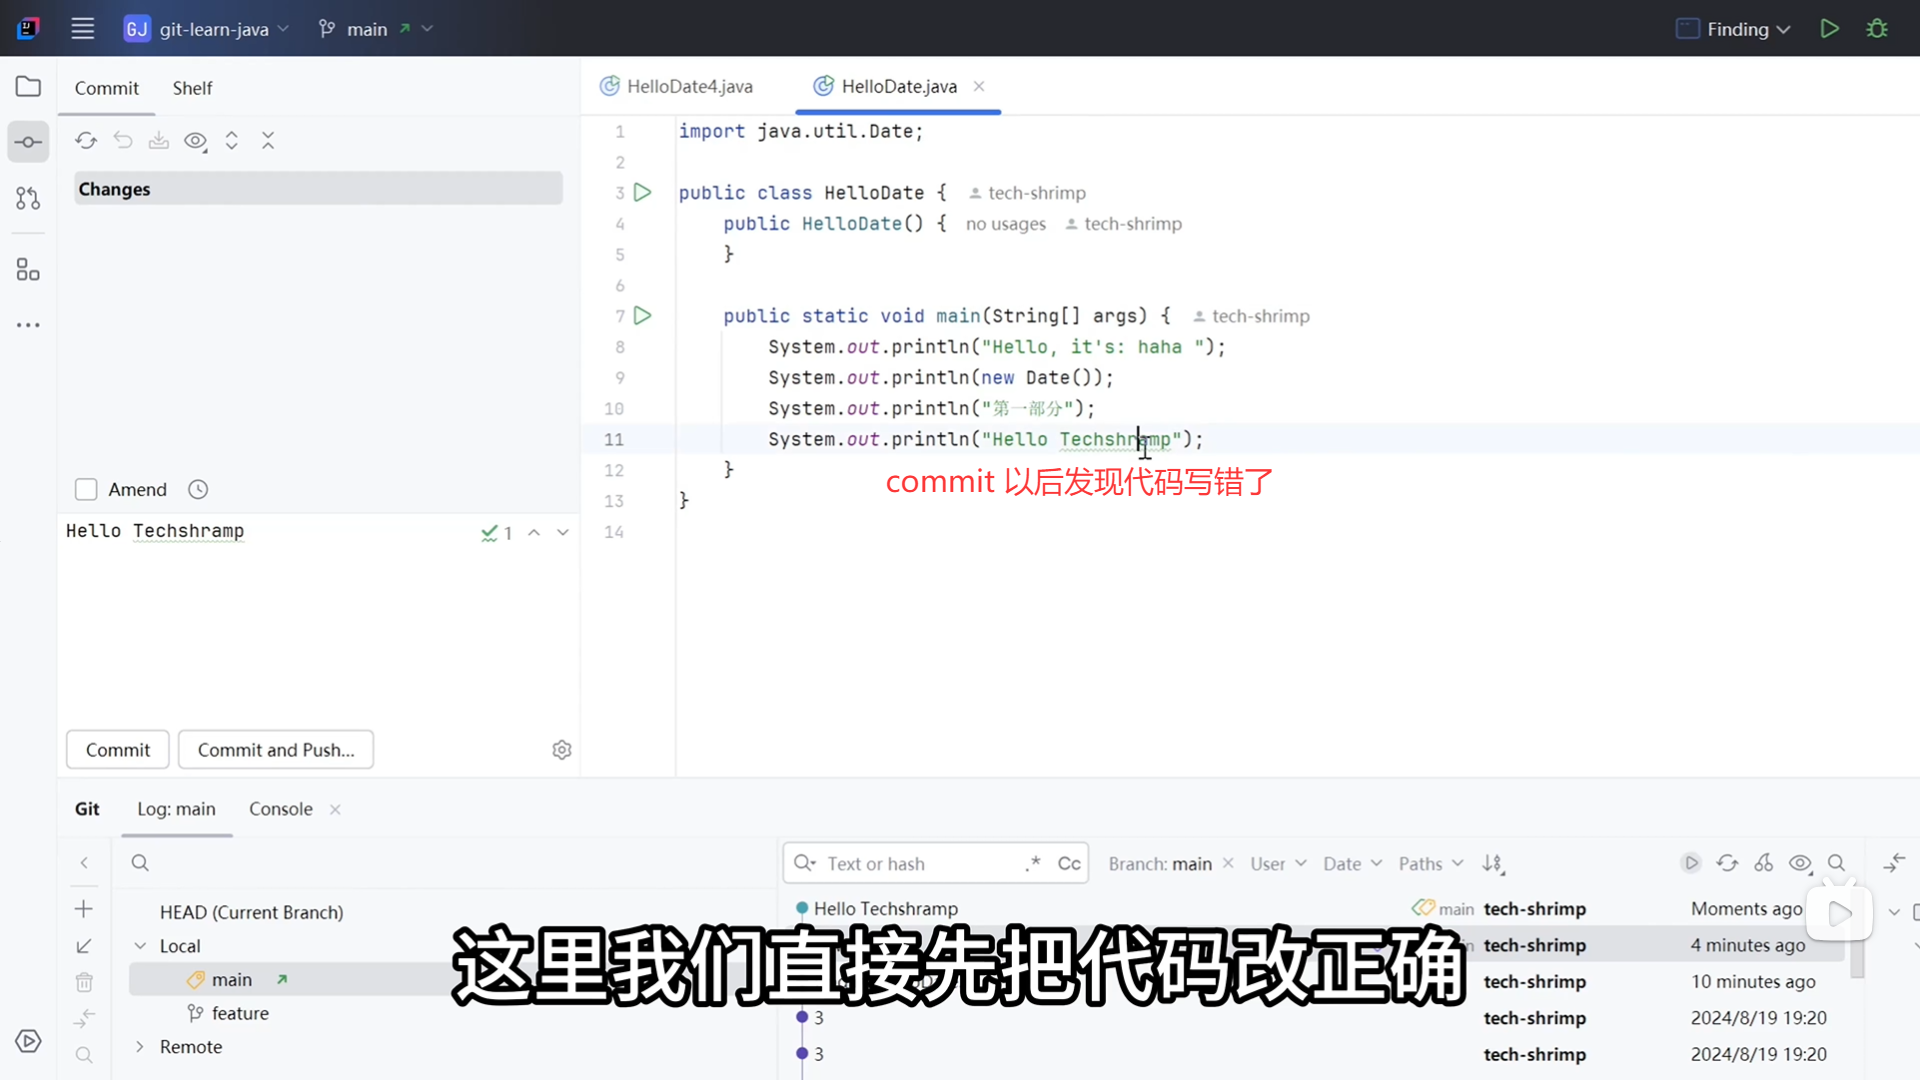The height and width of the screenshot is (1080, 1920).
Task: Enable the Amend checkbox
Action: point(86,490)
